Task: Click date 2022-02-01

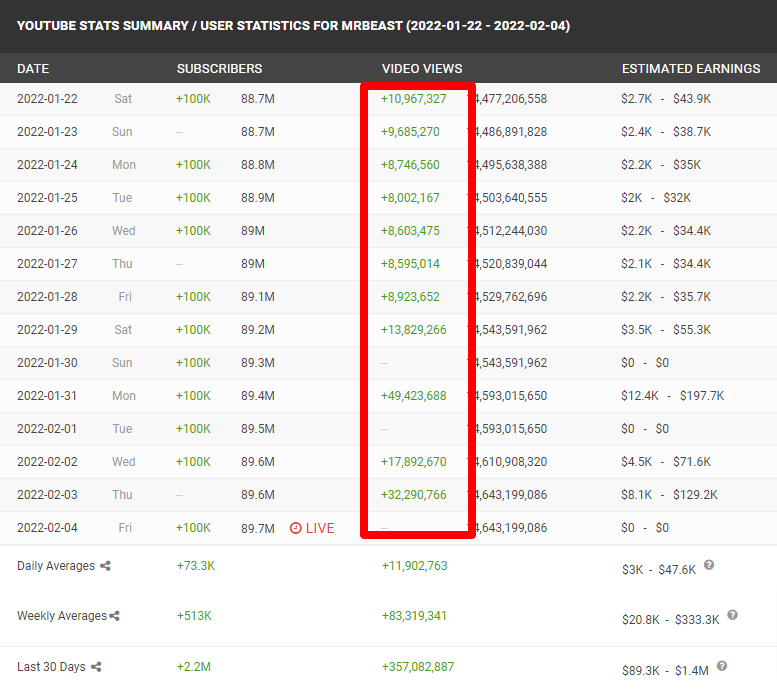Action: [47, 428]
